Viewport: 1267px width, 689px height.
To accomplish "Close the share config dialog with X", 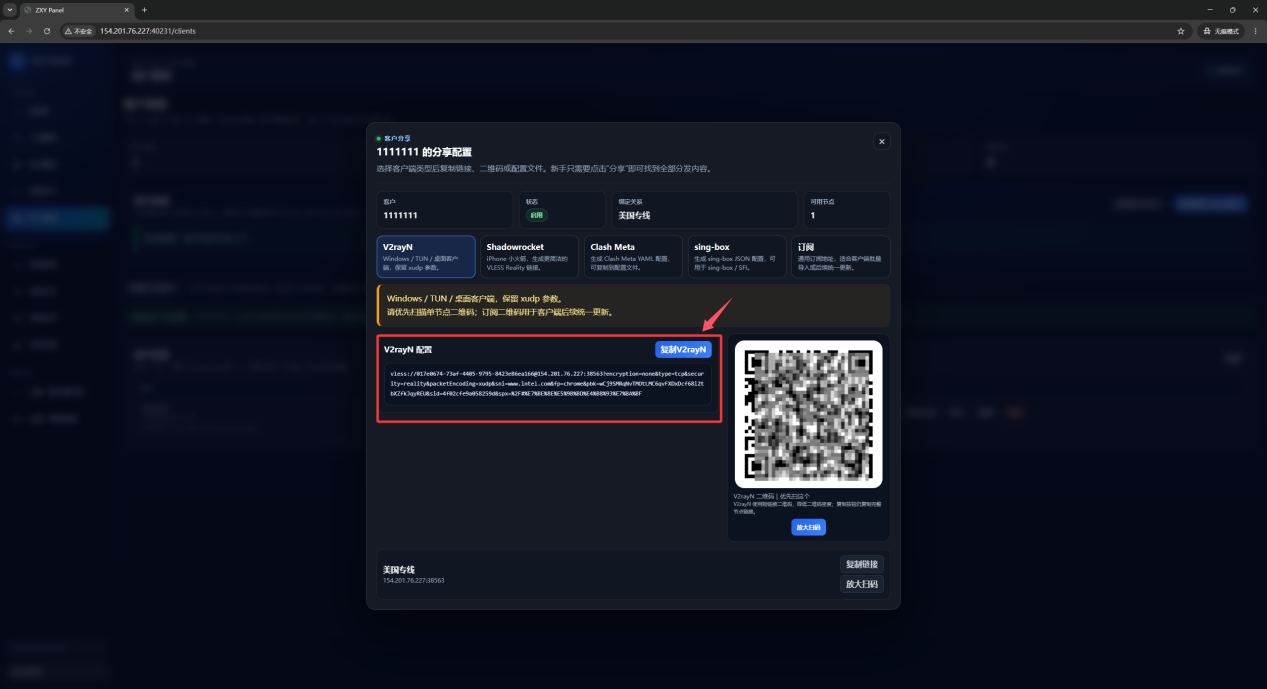I will [x=881, y=142].
